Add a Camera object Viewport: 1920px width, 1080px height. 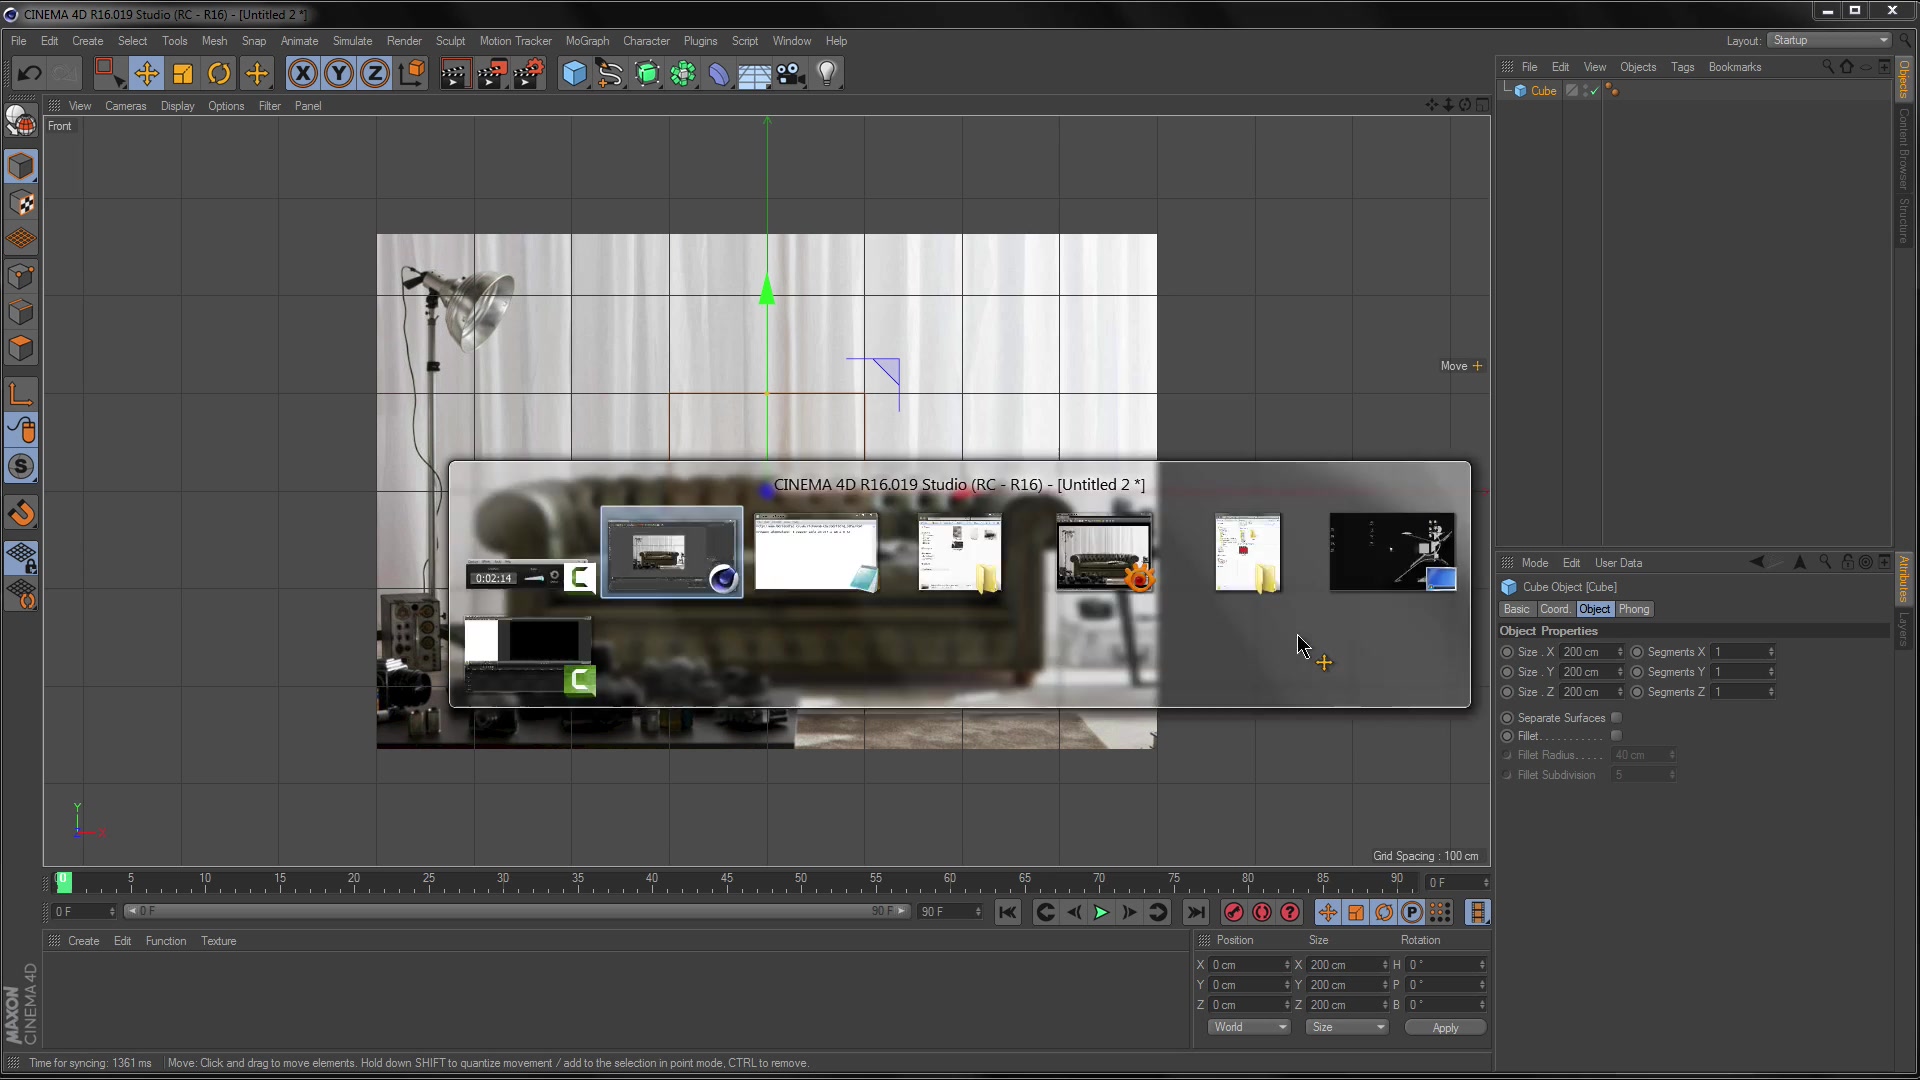click(x=790, y=73)
